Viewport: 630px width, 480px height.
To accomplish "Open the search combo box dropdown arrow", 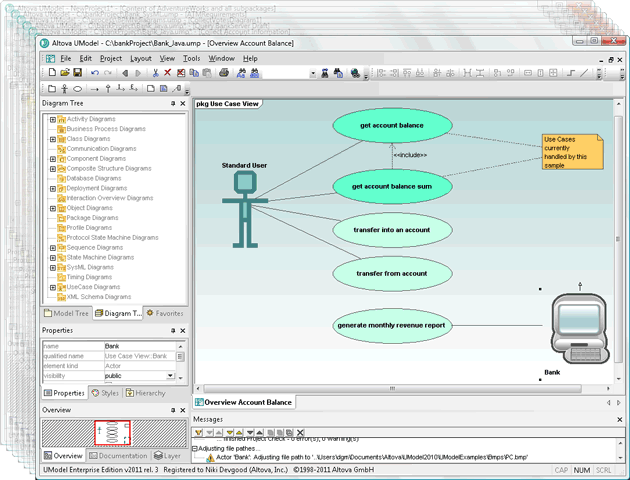I will tap(313, 74).
